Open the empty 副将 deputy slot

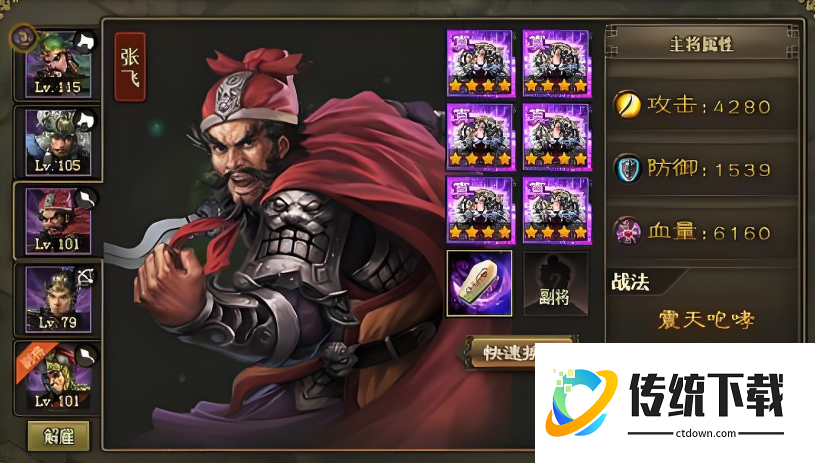[556, 284]
